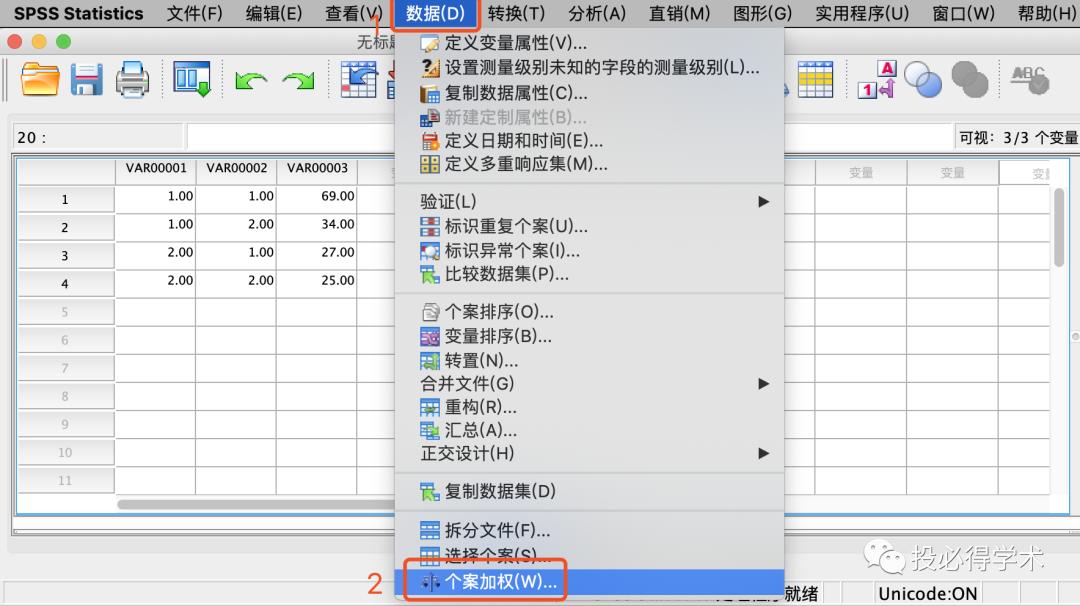This screenshot has width=1080, height=606.
Task: Click the VAR00002 column header
Action: pyautogui.click(x=236, y=169)
